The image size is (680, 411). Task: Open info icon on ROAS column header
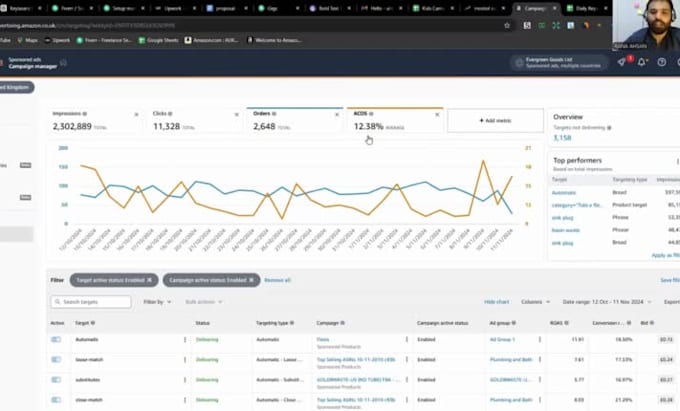[566, 323]
